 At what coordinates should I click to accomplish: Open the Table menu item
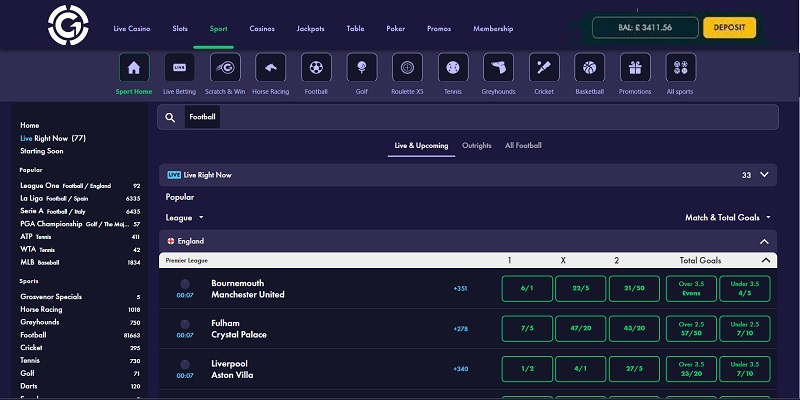(355, 29)
